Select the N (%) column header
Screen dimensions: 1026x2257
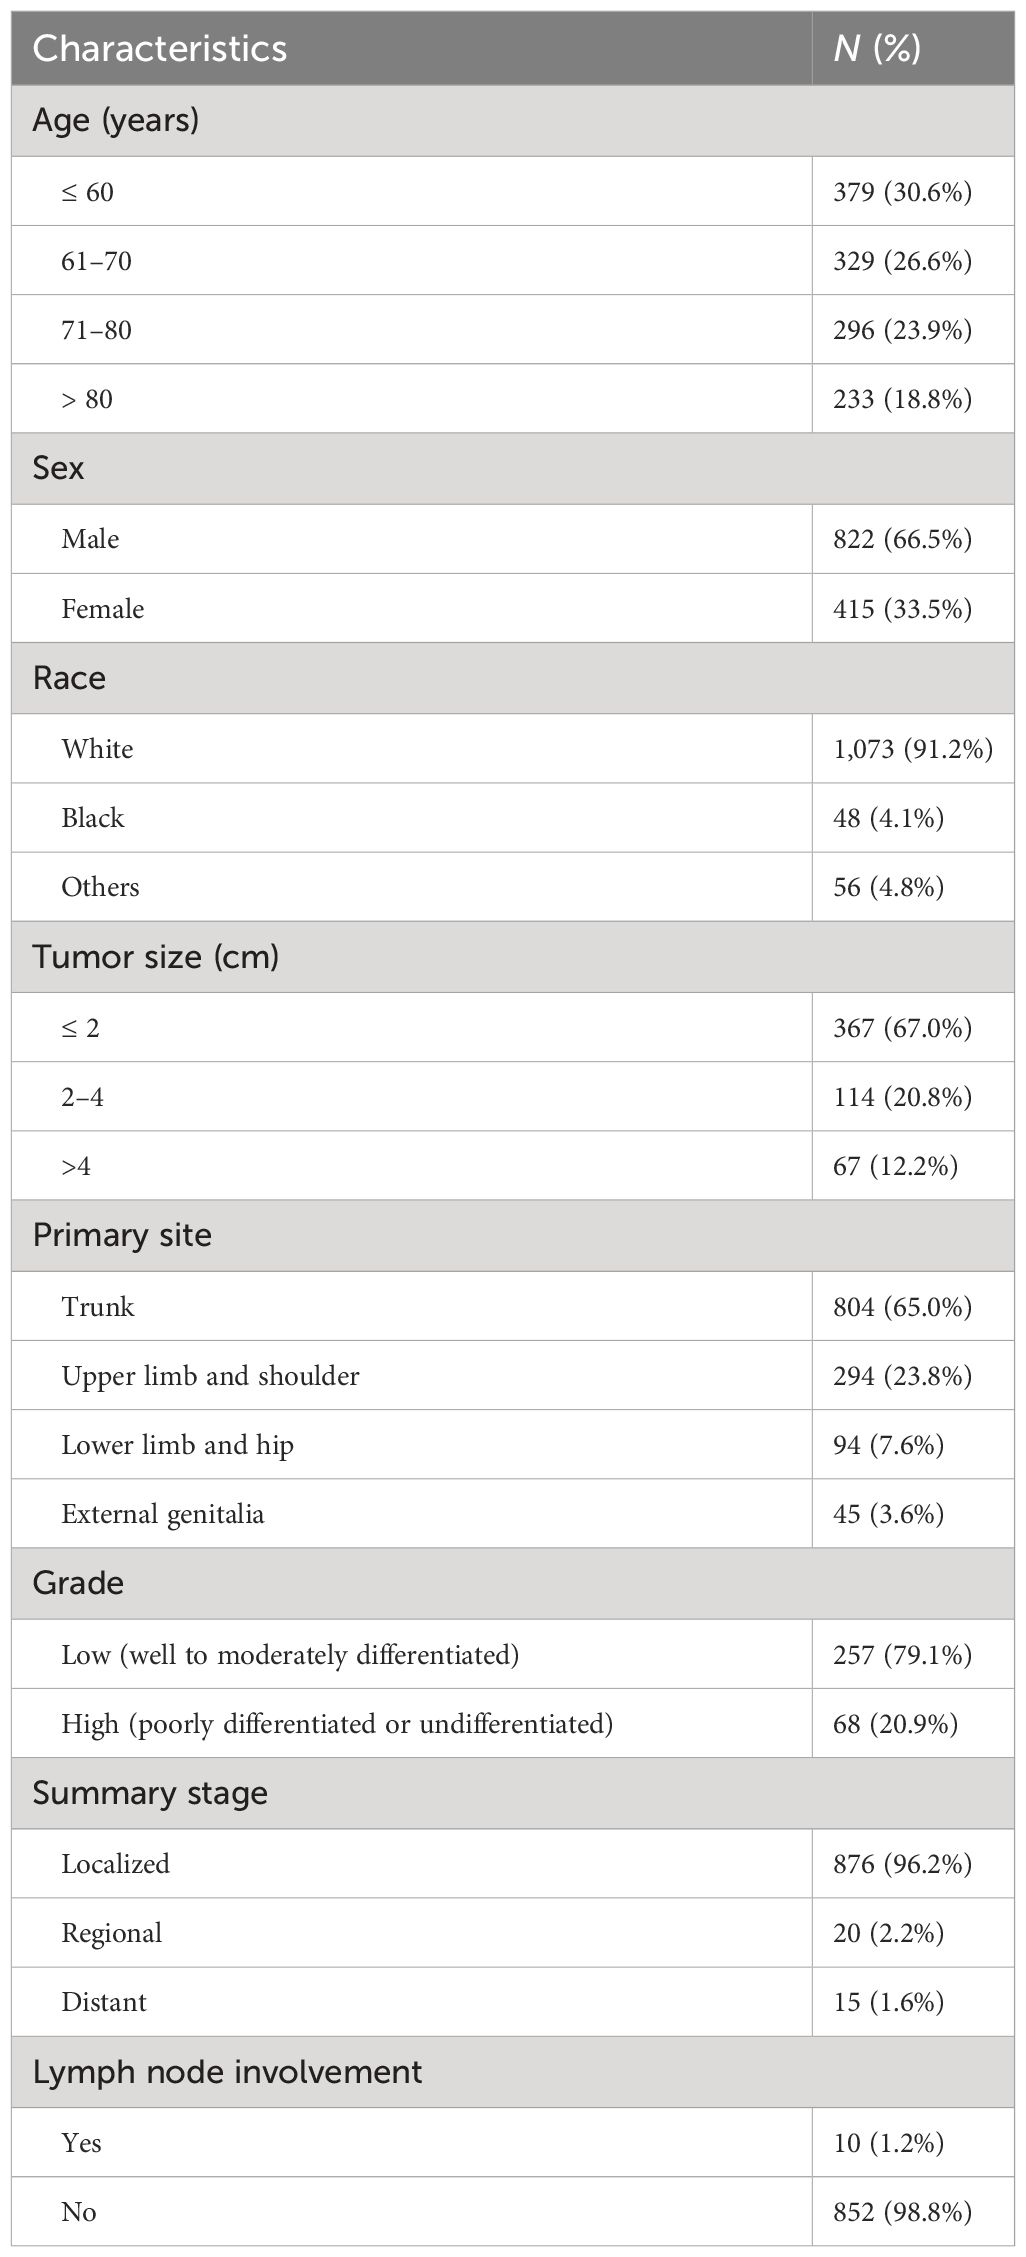coord(877,48)
